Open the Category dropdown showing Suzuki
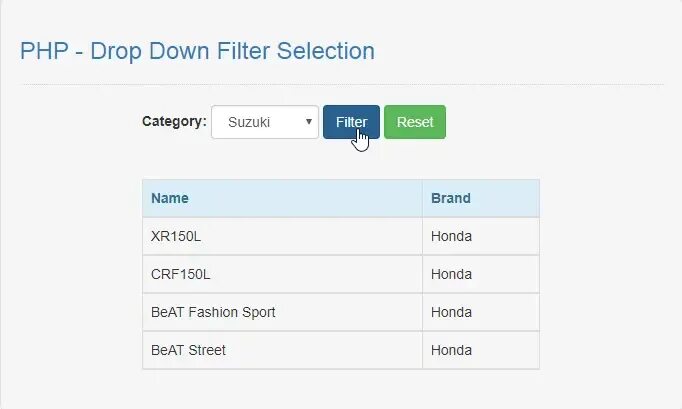This screenshot has width=682, height=409. (262, 122)
